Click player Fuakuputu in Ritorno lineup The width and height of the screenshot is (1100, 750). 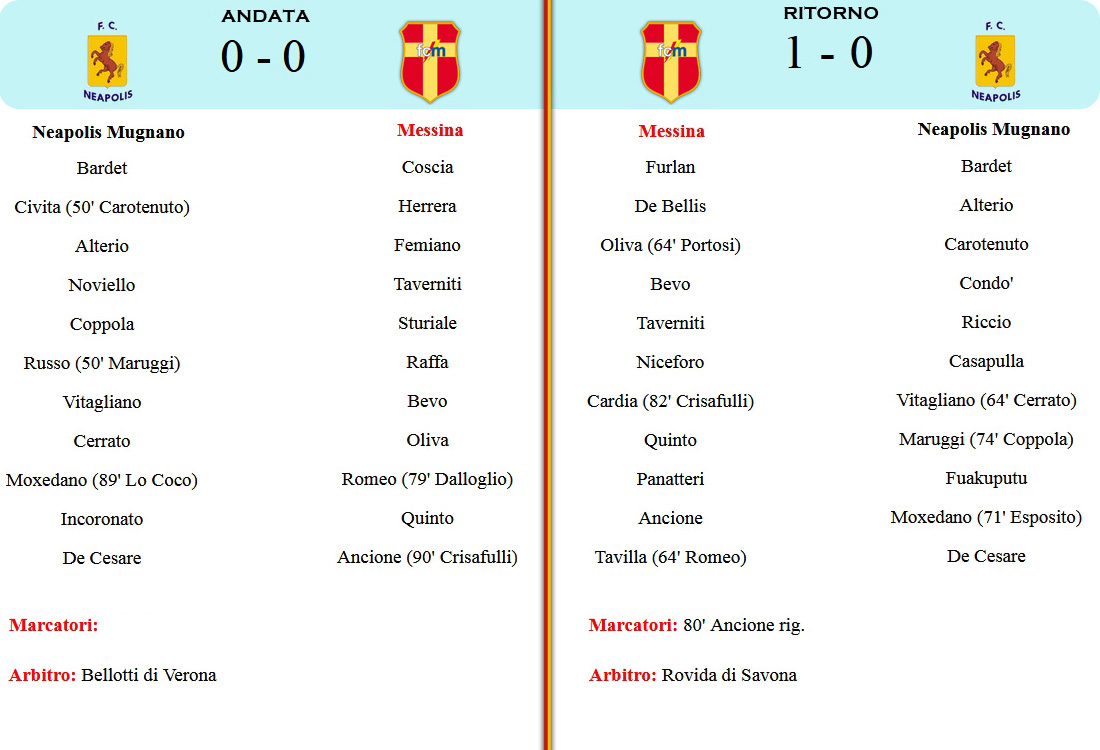986,478
